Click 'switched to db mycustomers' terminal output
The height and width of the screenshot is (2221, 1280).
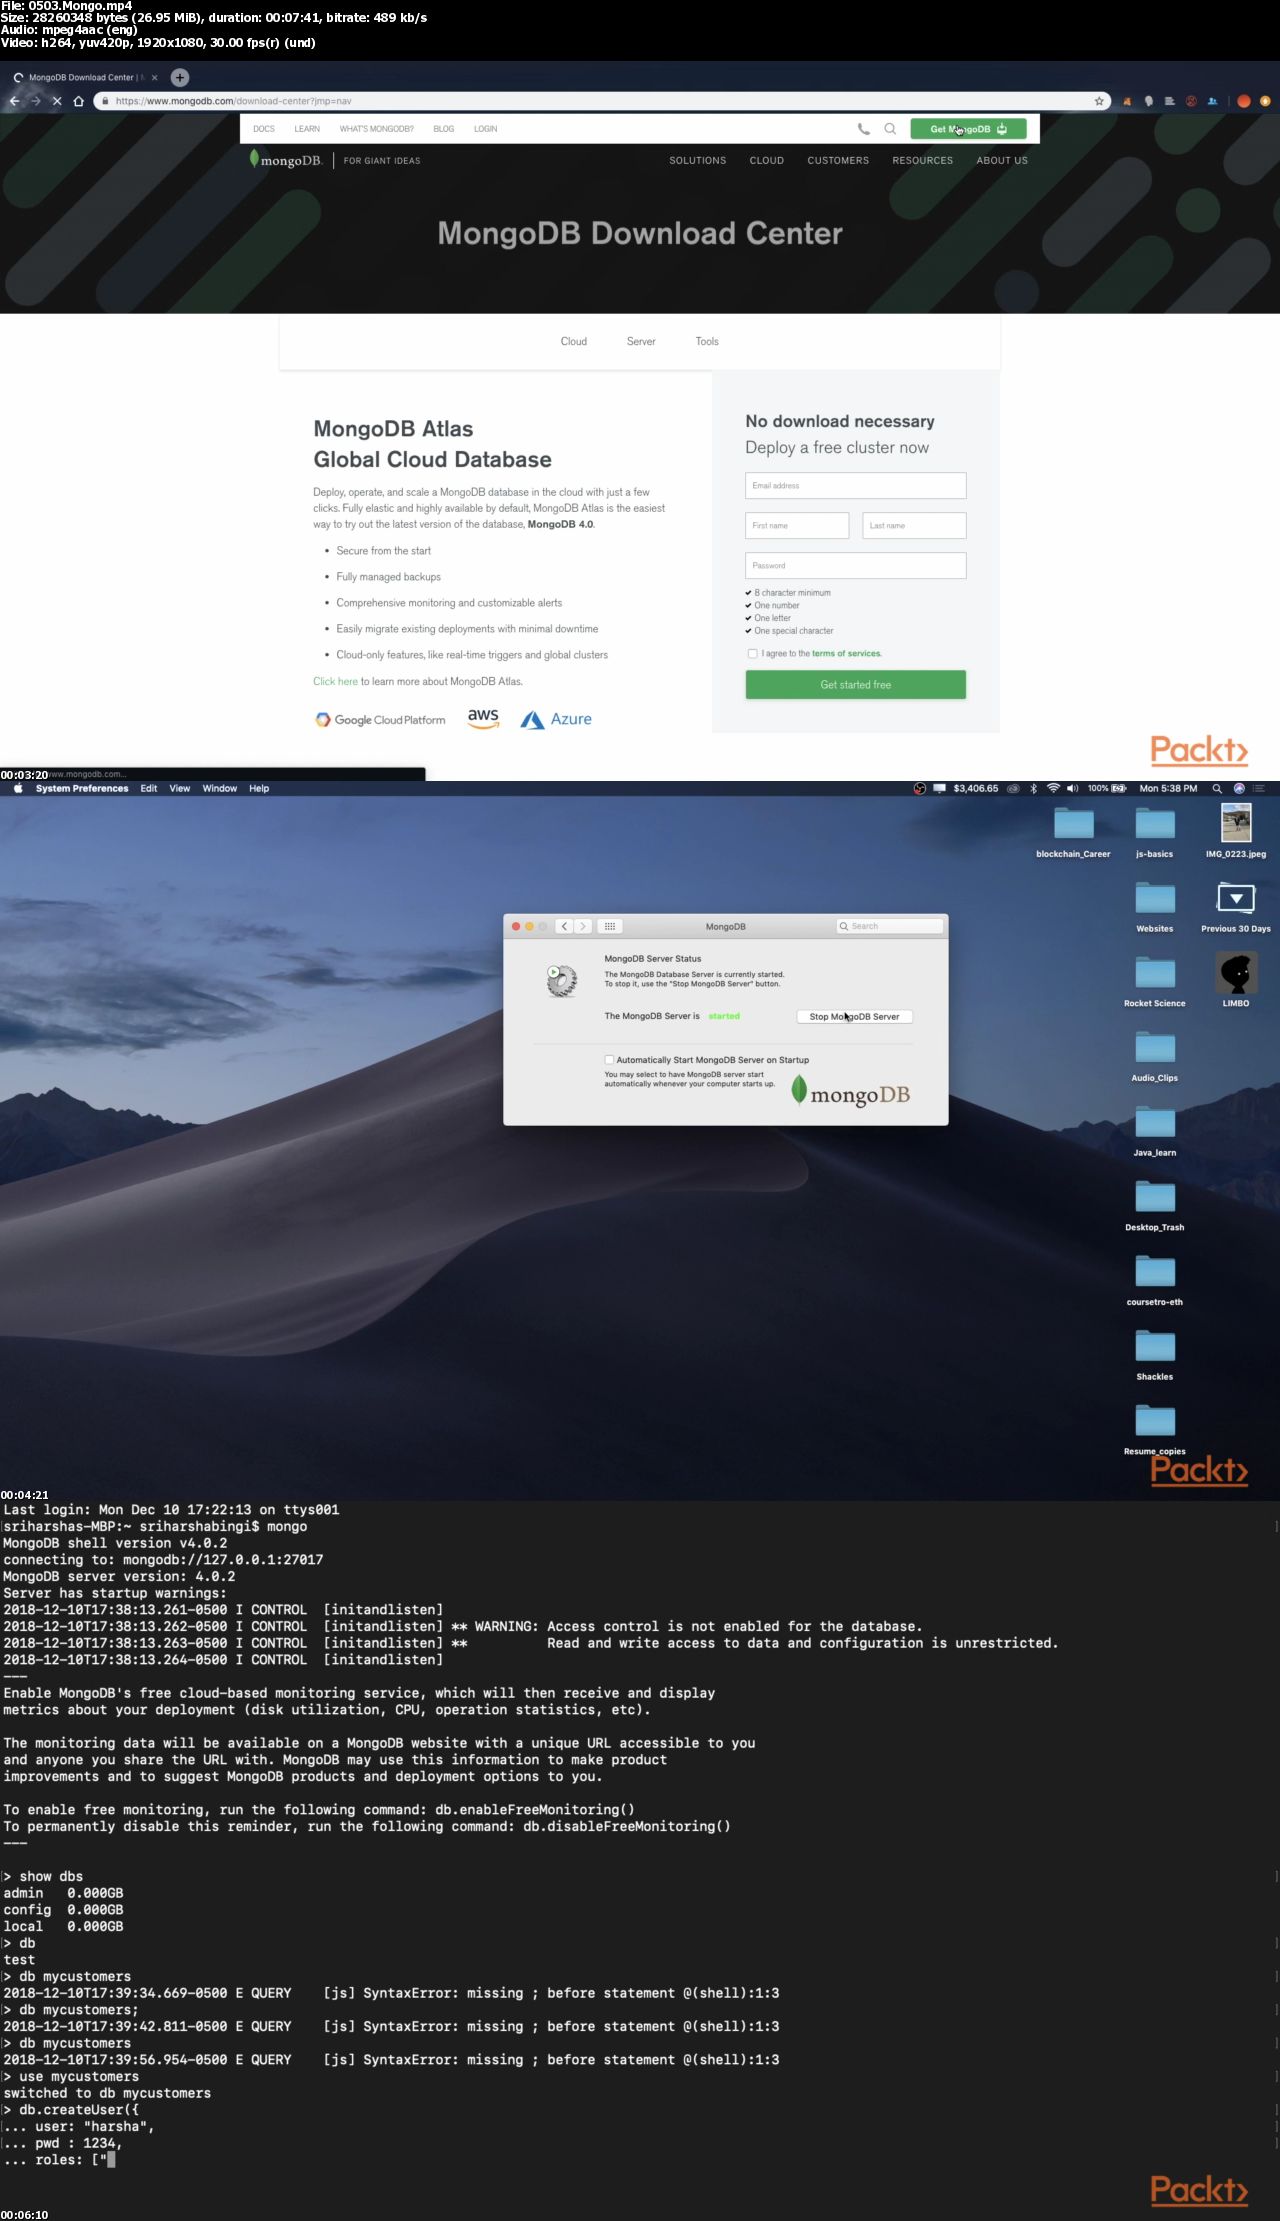click(x=107, y=2093)
